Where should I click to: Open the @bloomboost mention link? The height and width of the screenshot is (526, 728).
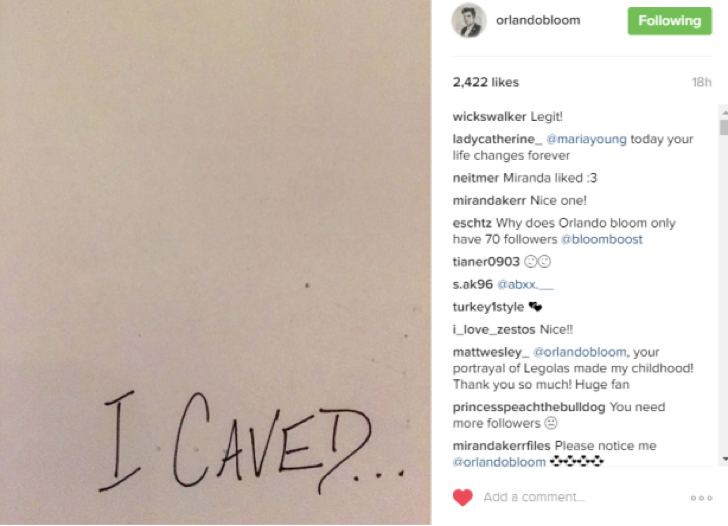pyautogui.click(x=602, y=240)
